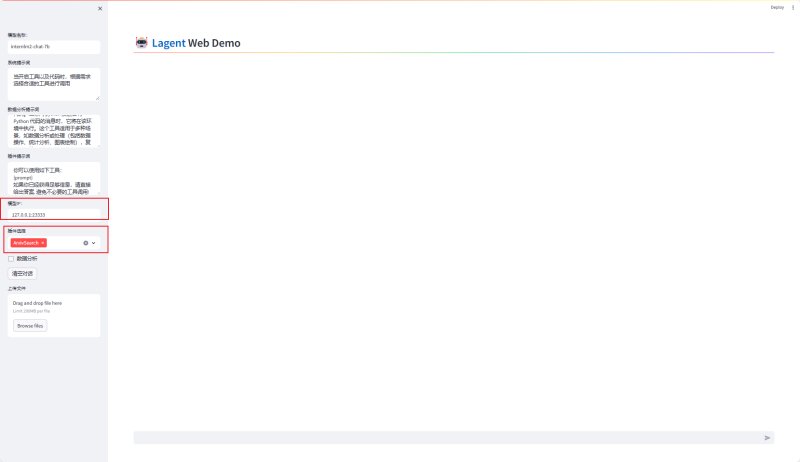Click the model name field 'internlm2-chat-7b'
The image size is (800, 462).
(x=54, y=46)
